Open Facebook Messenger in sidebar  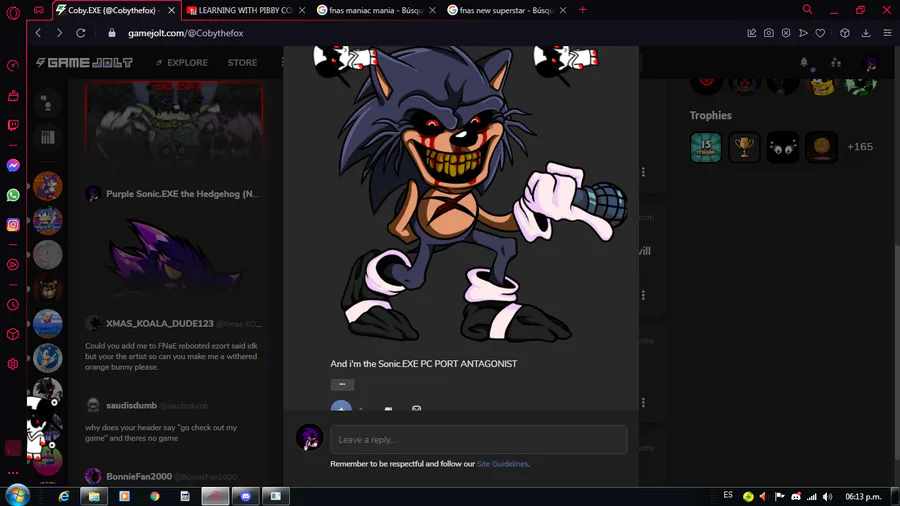click(13, 165)
